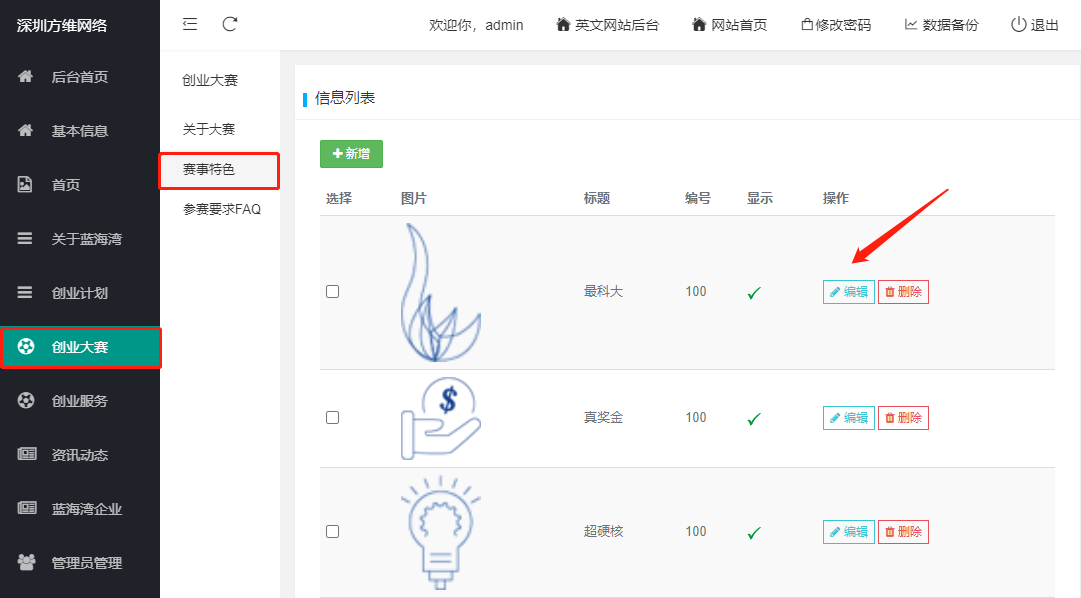Check the box for the 超硬核 row
The height and width of the screenshot is (598, 1081).
pyautogui.click(x=333, y=532)
